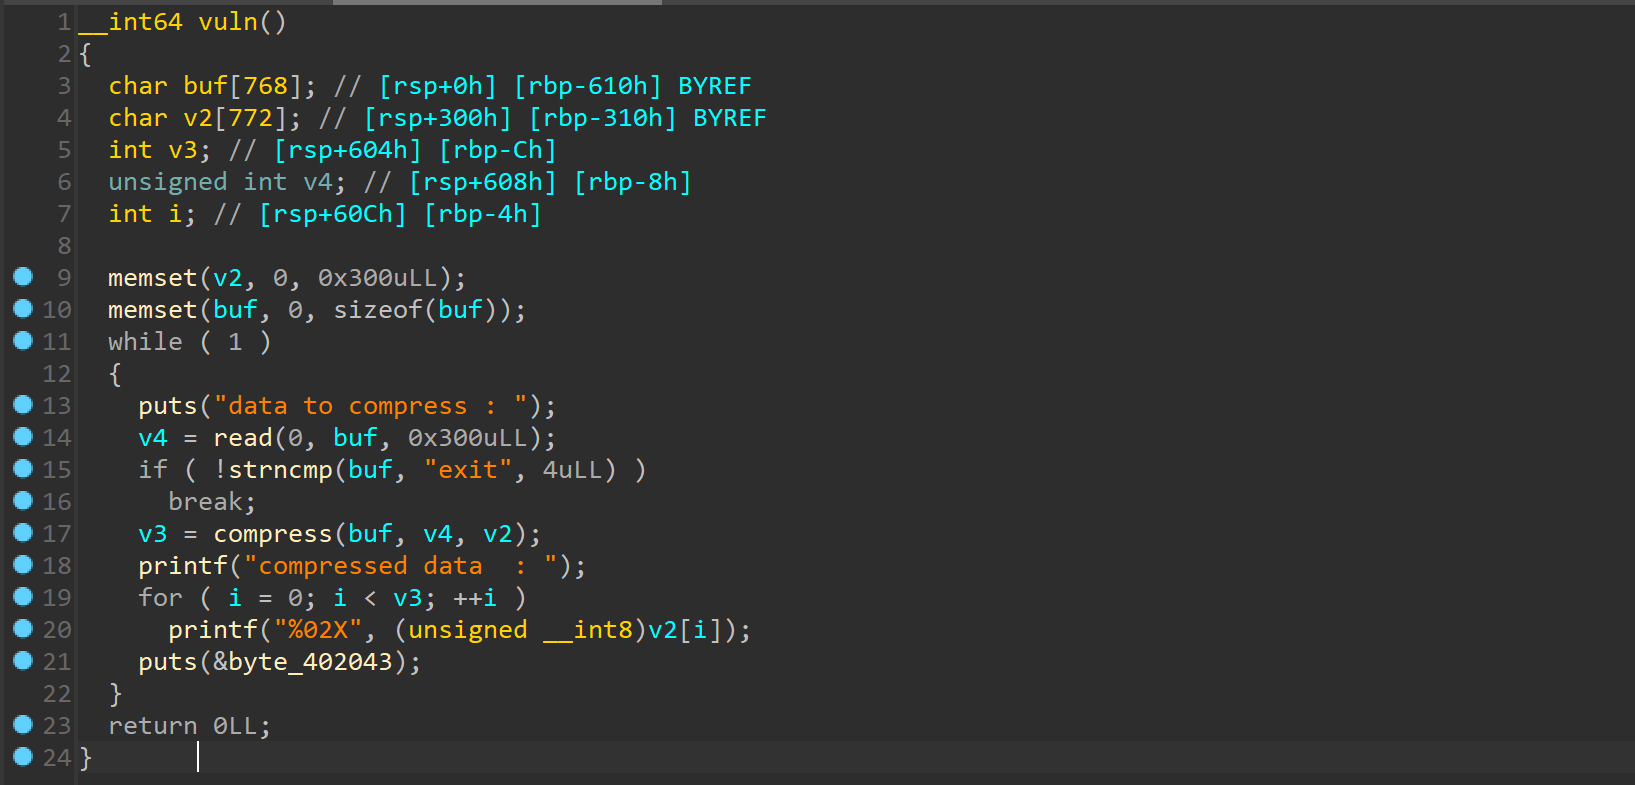This screenshot has width=1635, height=785.
Task: Click the breakpoint marker beside line 10
Action: click(23, 309)
